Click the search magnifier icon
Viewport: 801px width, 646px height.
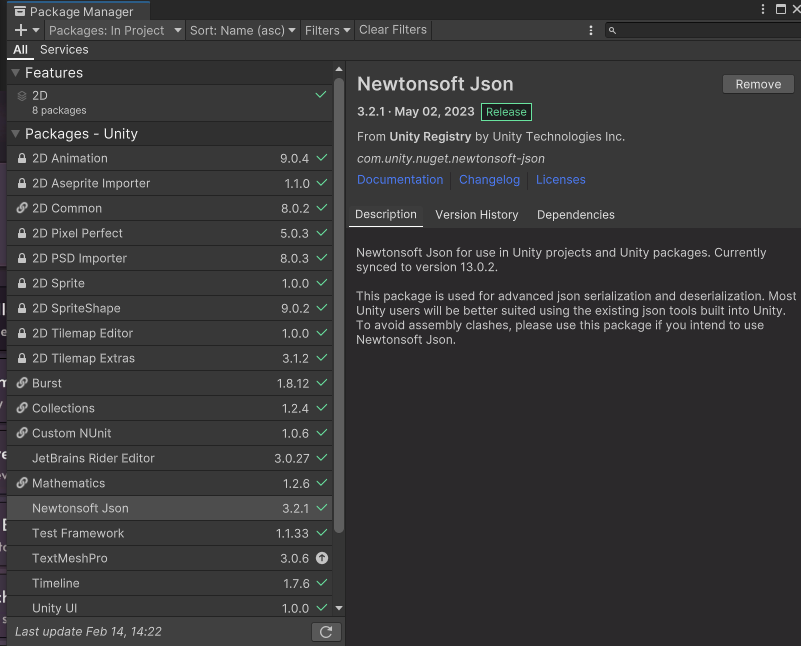point(612,31)
